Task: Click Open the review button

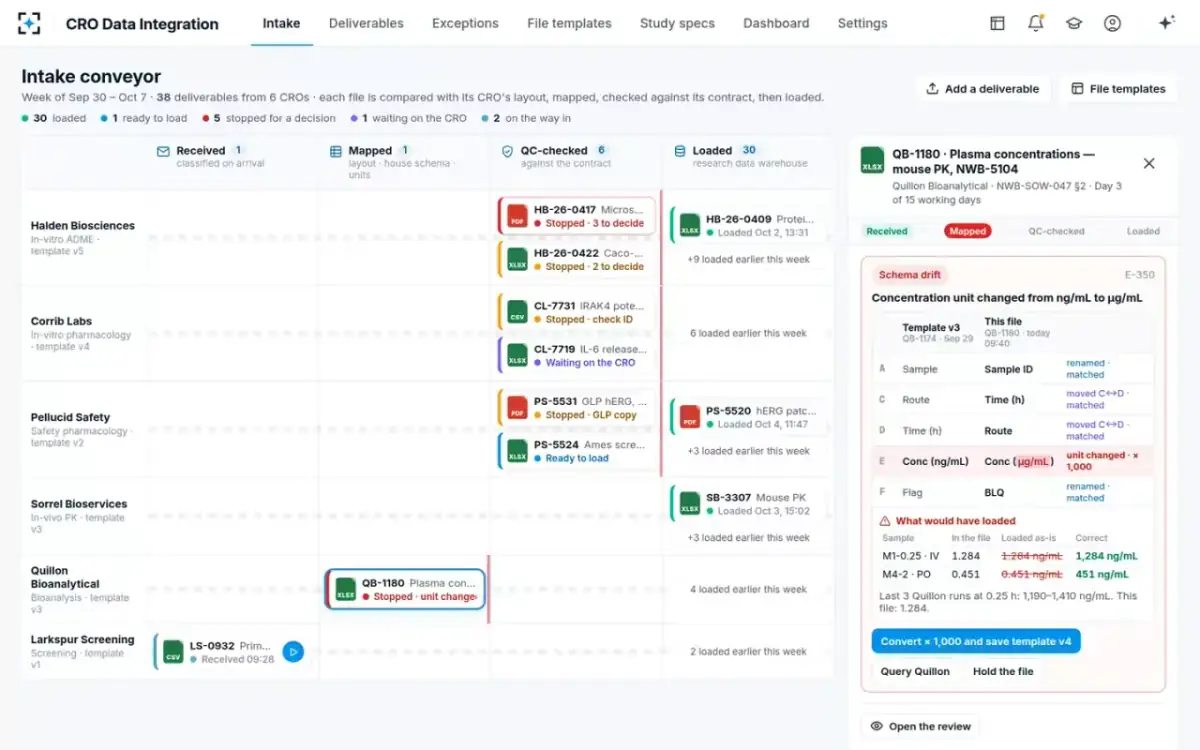Action: (920, 726)
